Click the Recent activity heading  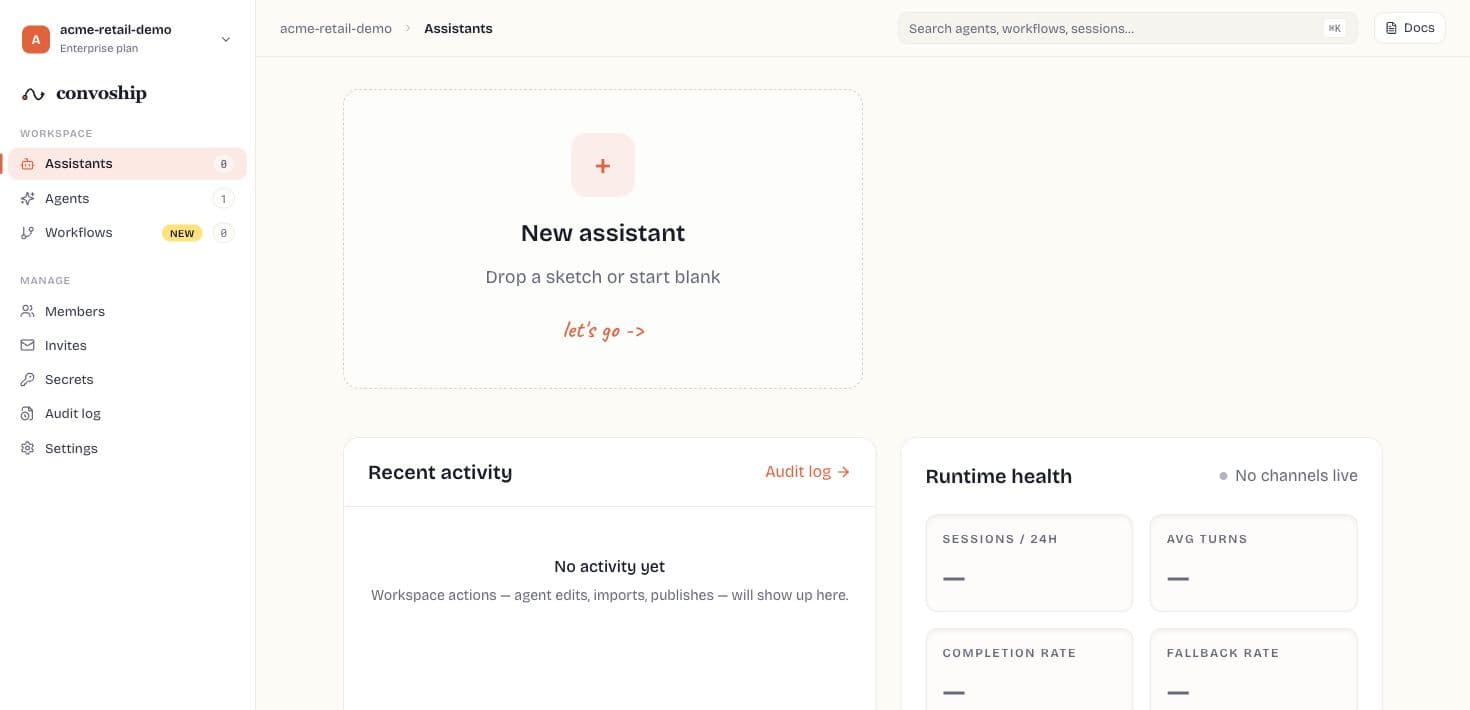[440, 472]
